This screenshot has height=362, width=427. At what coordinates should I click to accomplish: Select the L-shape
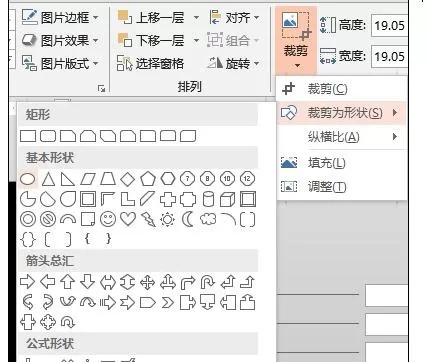(x=128, y=199)
